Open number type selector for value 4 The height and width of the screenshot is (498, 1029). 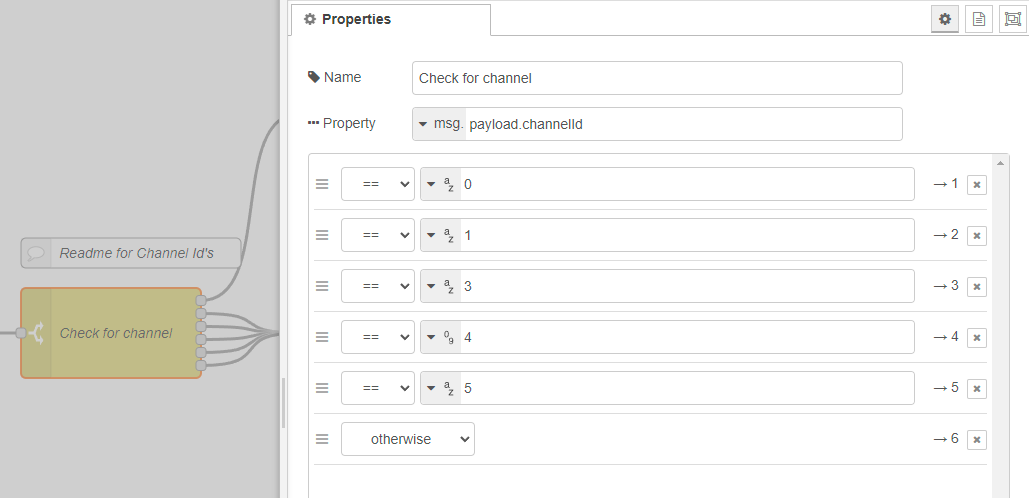click(x=441, y=337)
